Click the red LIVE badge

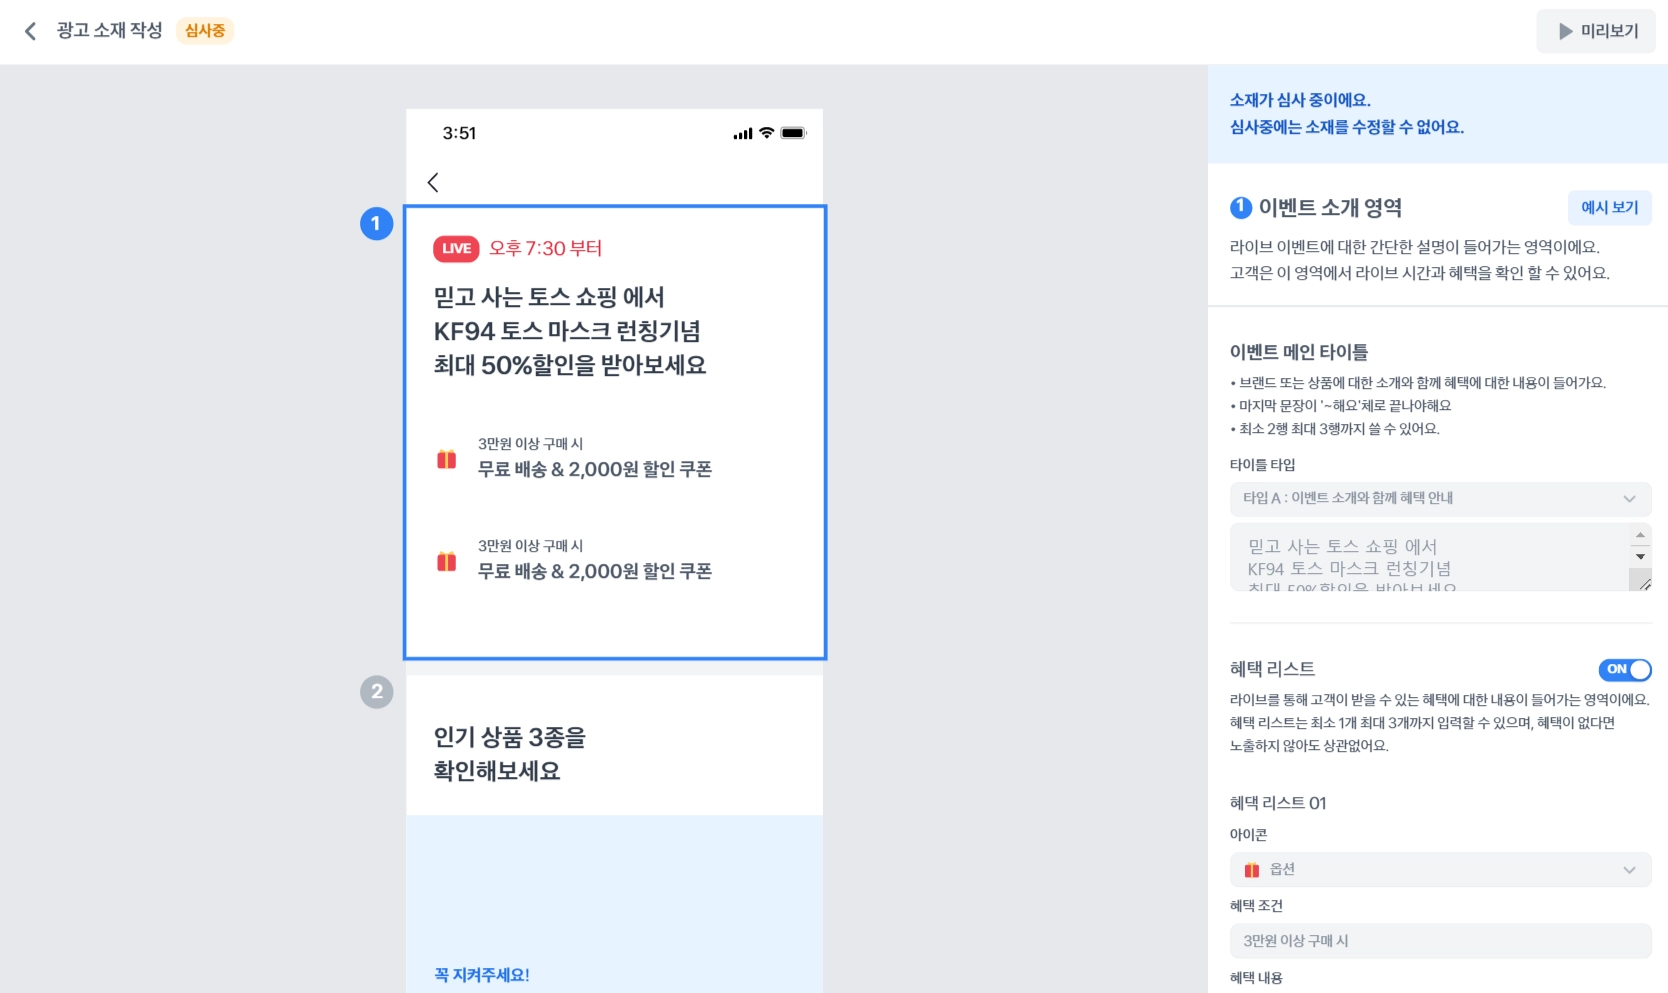pos(456,249)
